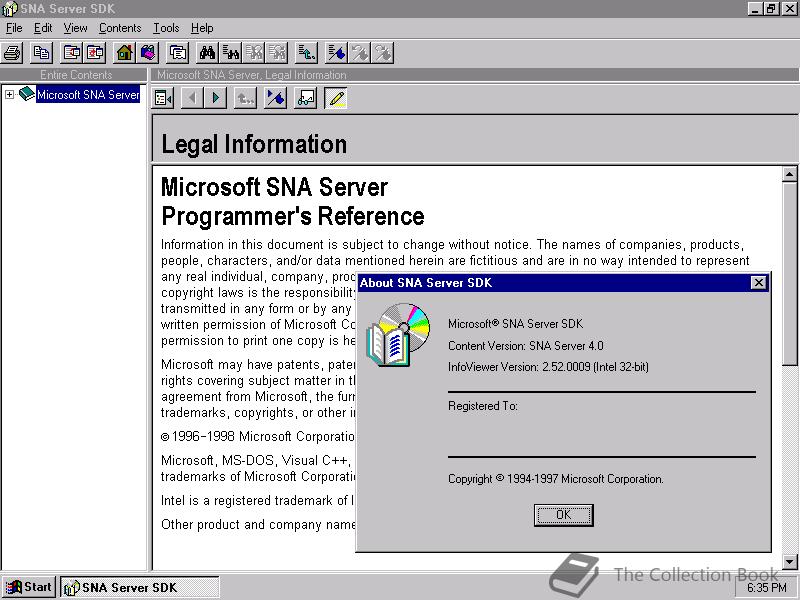
Task: Expand the Microsoft SNA Server tree node
Action: coord(9,94)
